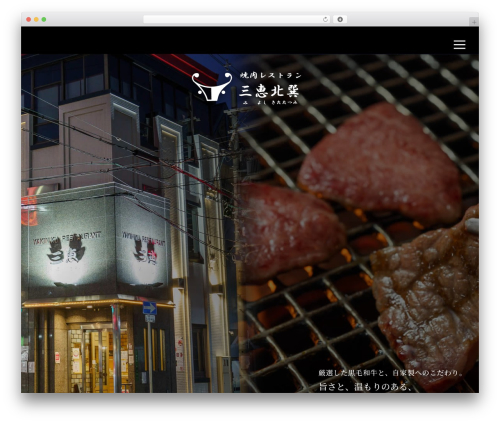Reload the page via refresh icon
This screenshot has height=423, width=500.
[325, 19]
